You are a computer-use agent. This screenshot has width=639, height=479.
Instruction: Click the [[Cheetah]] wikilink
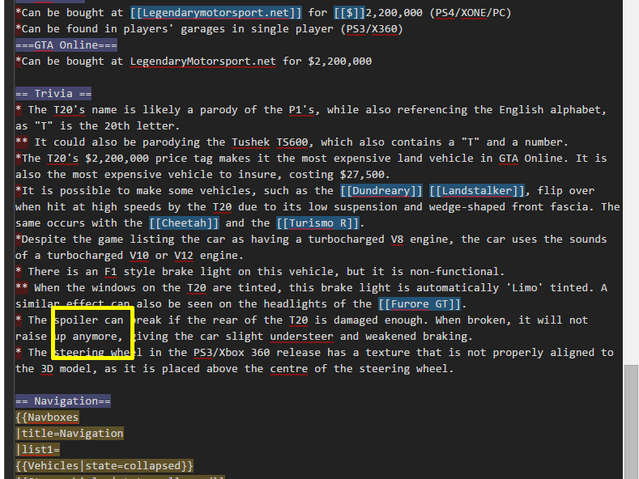click(x=184, y=223)
